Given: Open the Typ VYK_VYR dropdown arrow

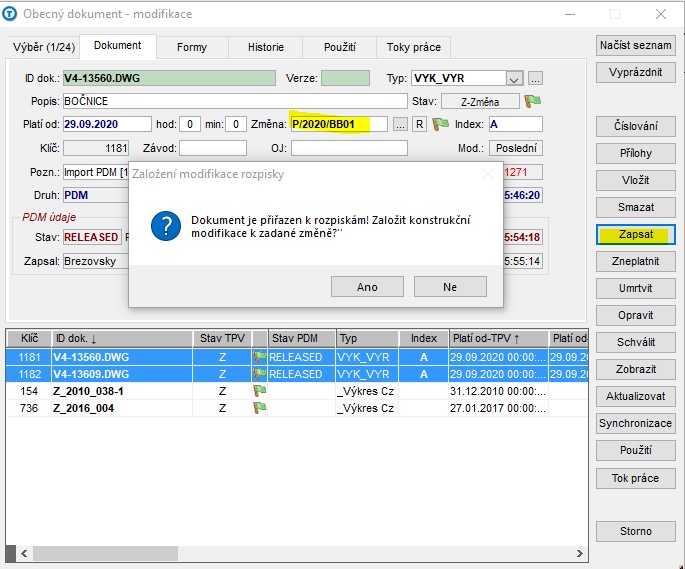Looking at the screenshot, I should click(515, 79).
